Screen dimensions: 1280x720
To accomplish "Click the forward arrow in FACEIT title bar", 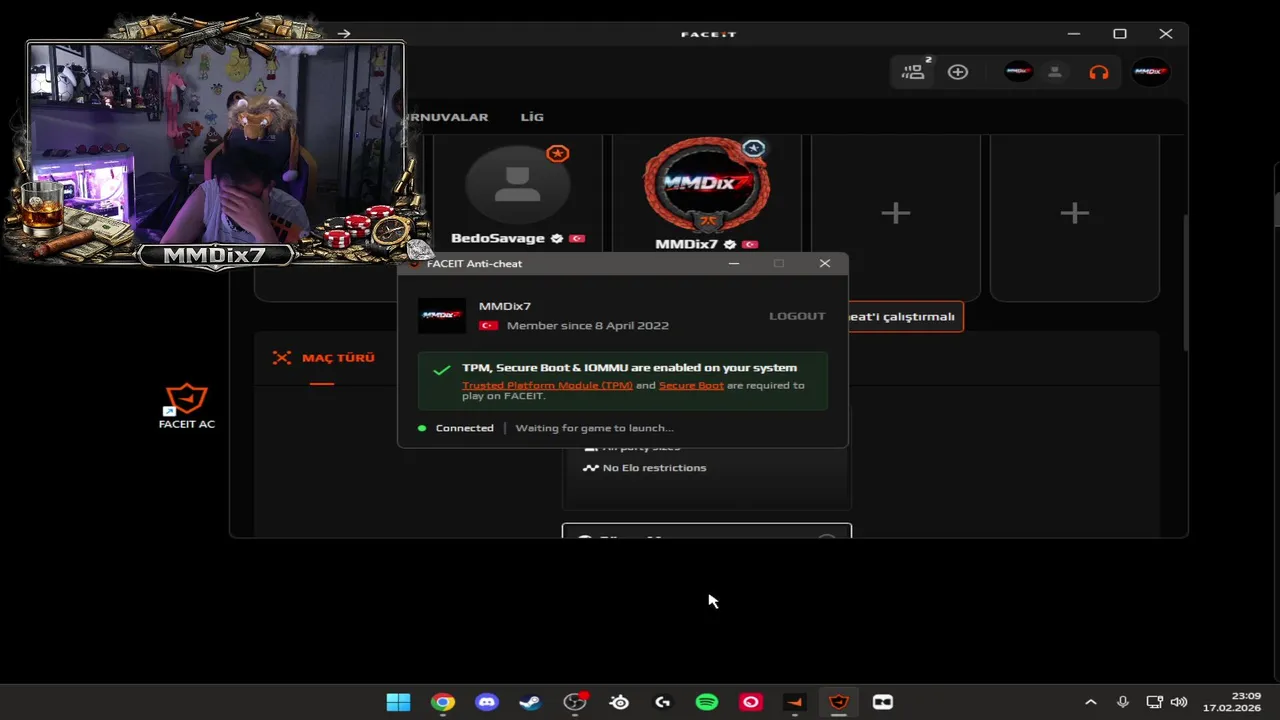I will [344, 34].
